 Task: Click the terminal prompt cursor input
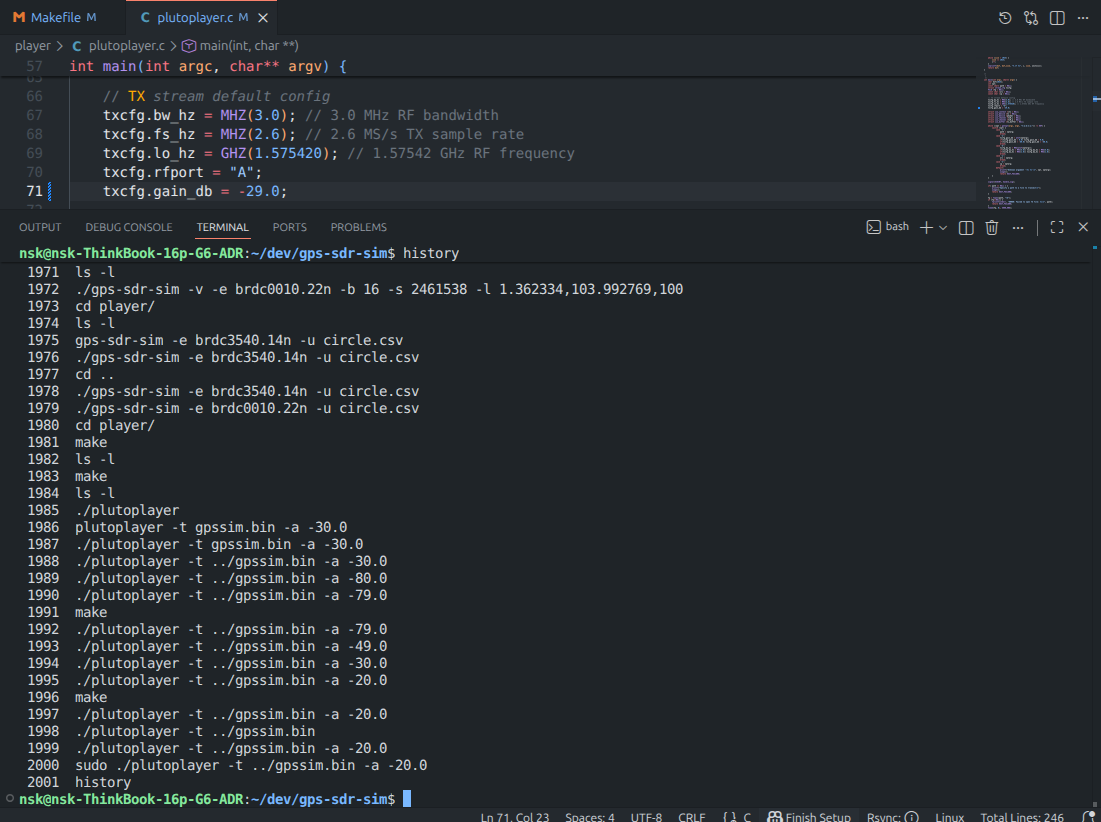(x=407, y=799)
